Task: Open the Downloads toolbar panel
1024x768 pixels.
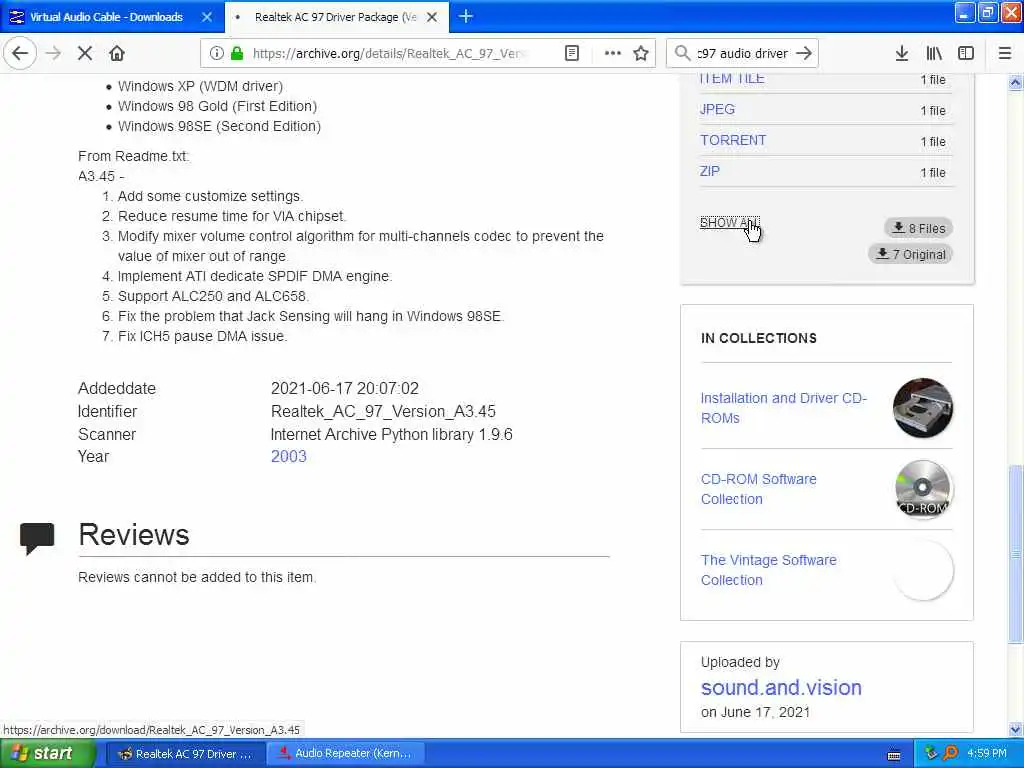Action: (901, 53)
